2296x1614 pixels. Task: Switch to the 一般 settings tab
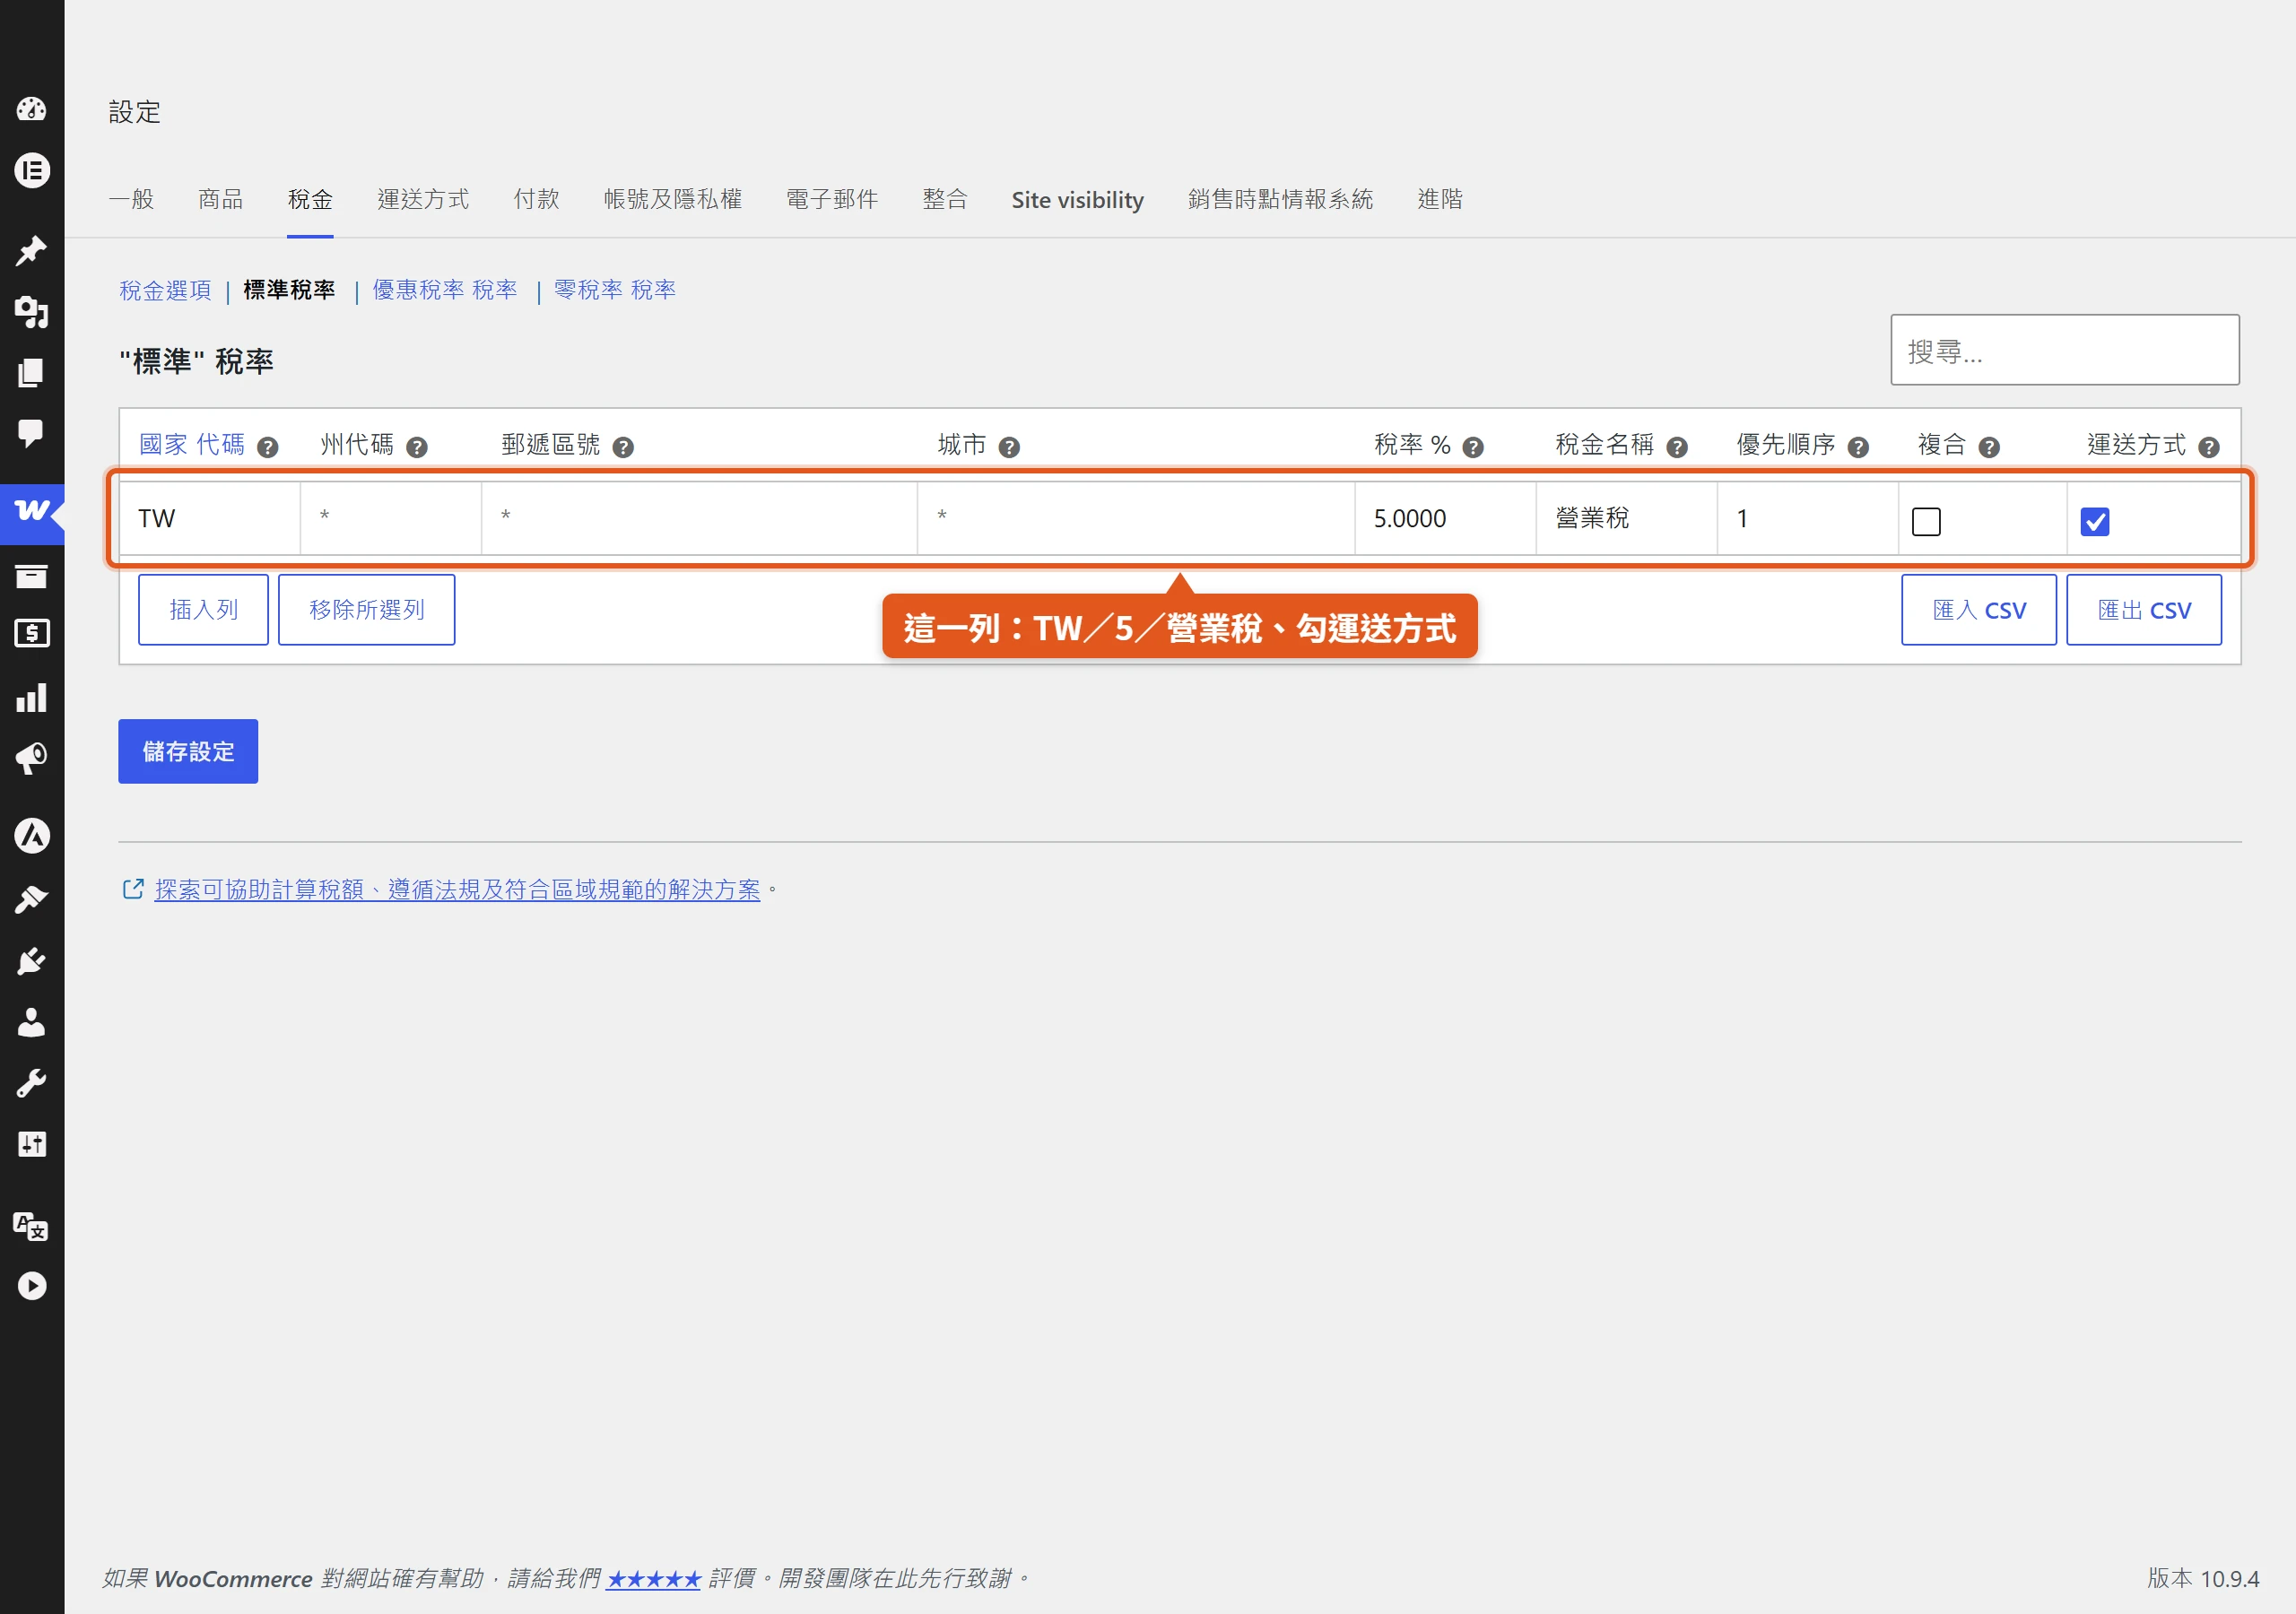131,199
